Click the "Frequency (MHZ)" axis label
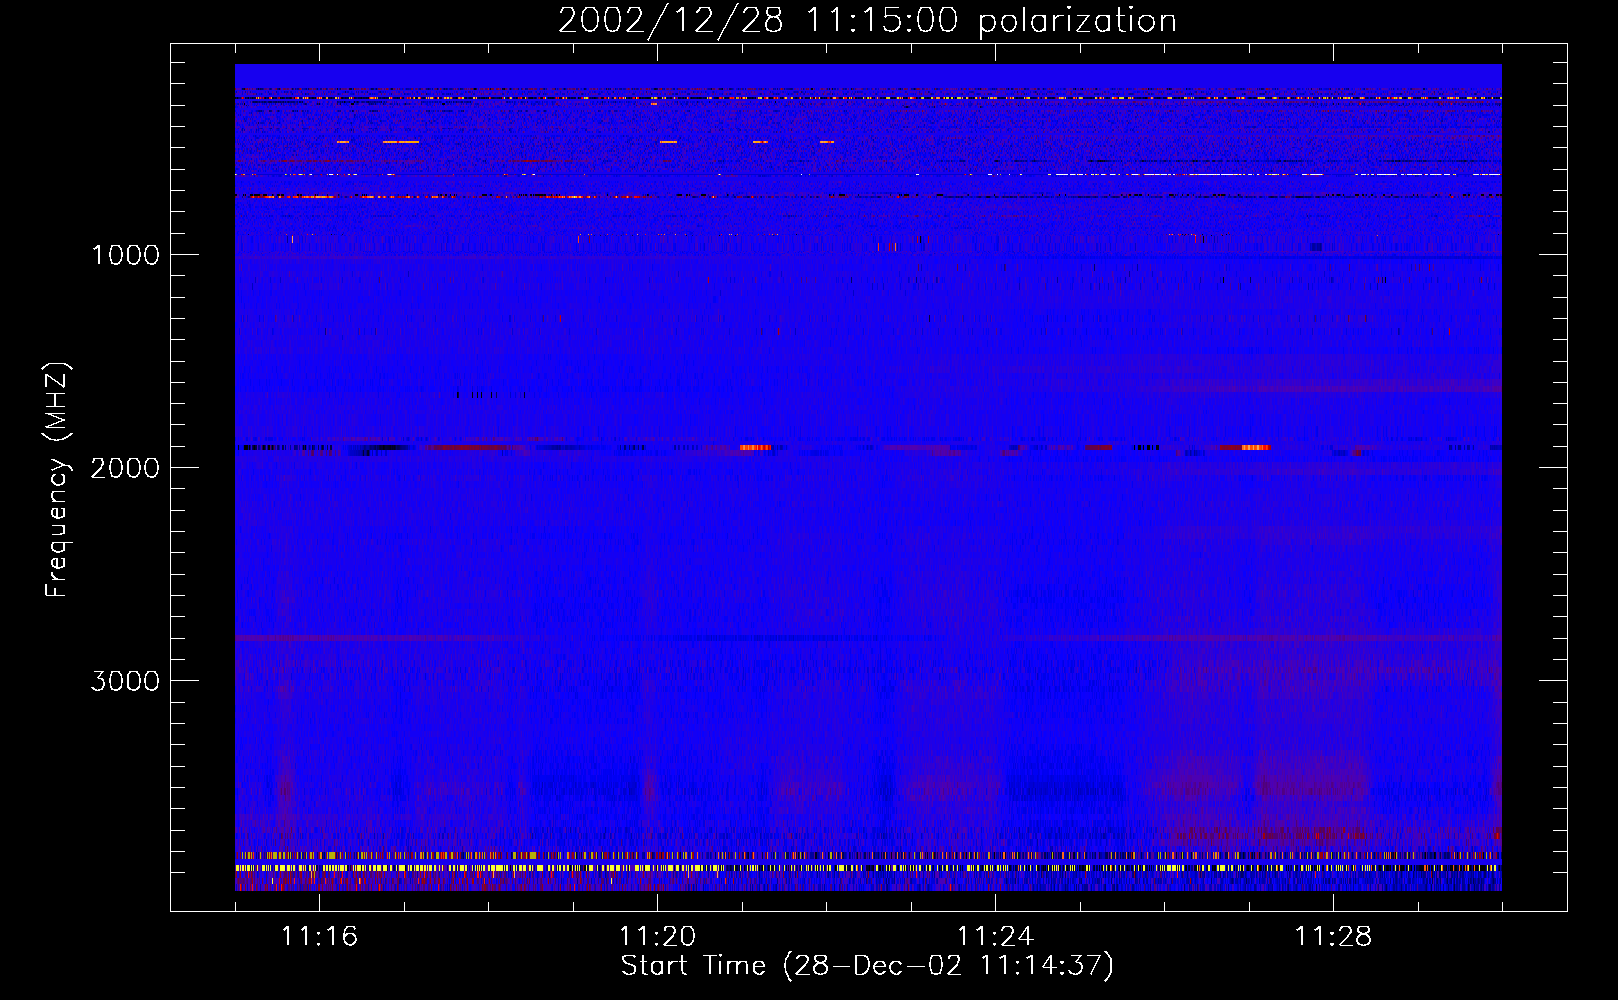Image resolution: width=1618 pixels, height=1000 pixels. 57,480
